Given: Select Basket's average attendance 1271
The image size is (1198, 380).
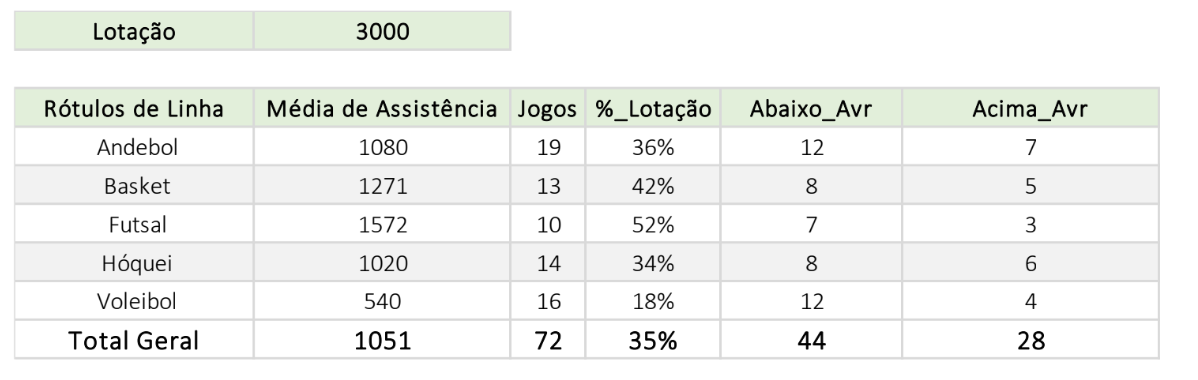Looking at the screenshot, I should 382,186.
